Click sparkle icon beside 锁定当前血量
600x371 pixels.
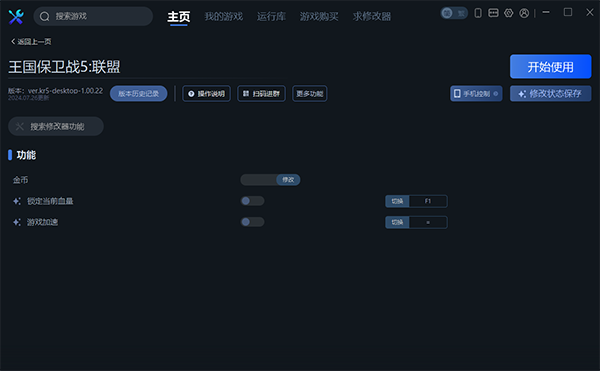pyautogui.click(x=17, y=201)
